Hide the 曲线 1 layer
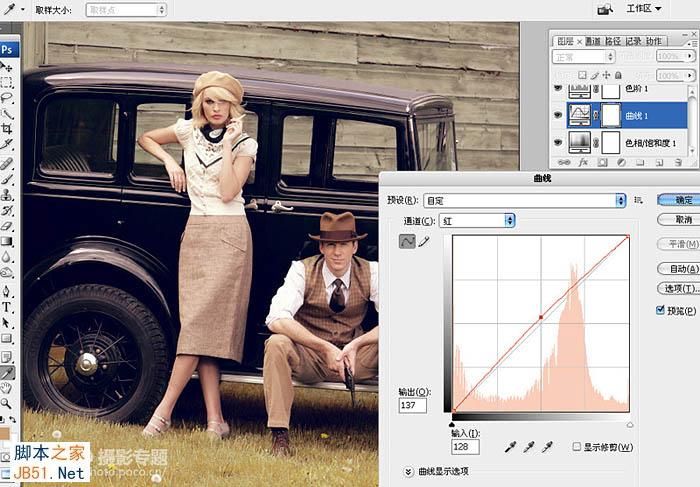The width and height of the screenshot is (700, 487). (558, 115)
